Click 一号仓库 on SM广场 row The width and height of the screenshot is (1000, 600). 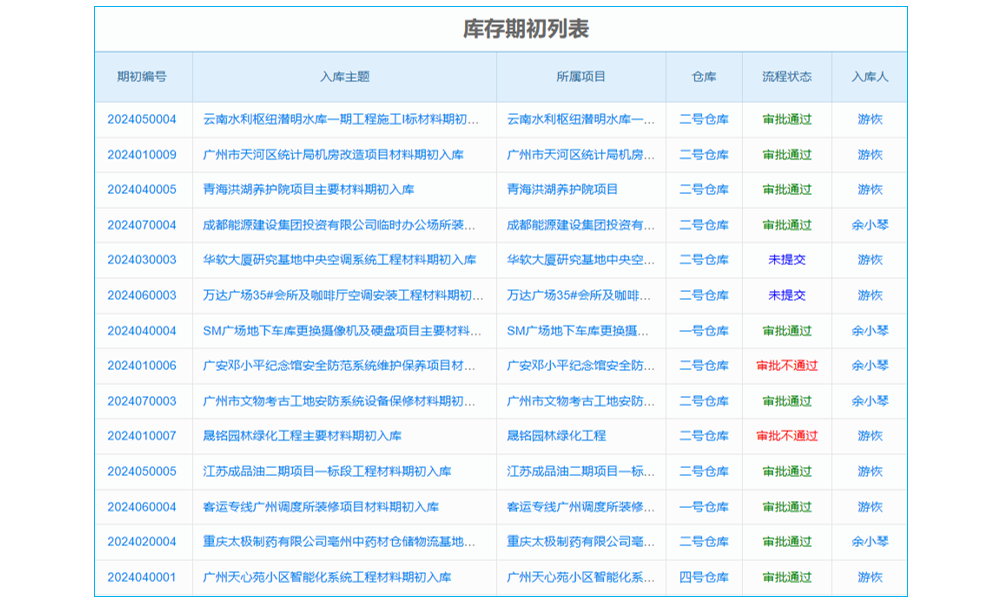tap(703, 330)
